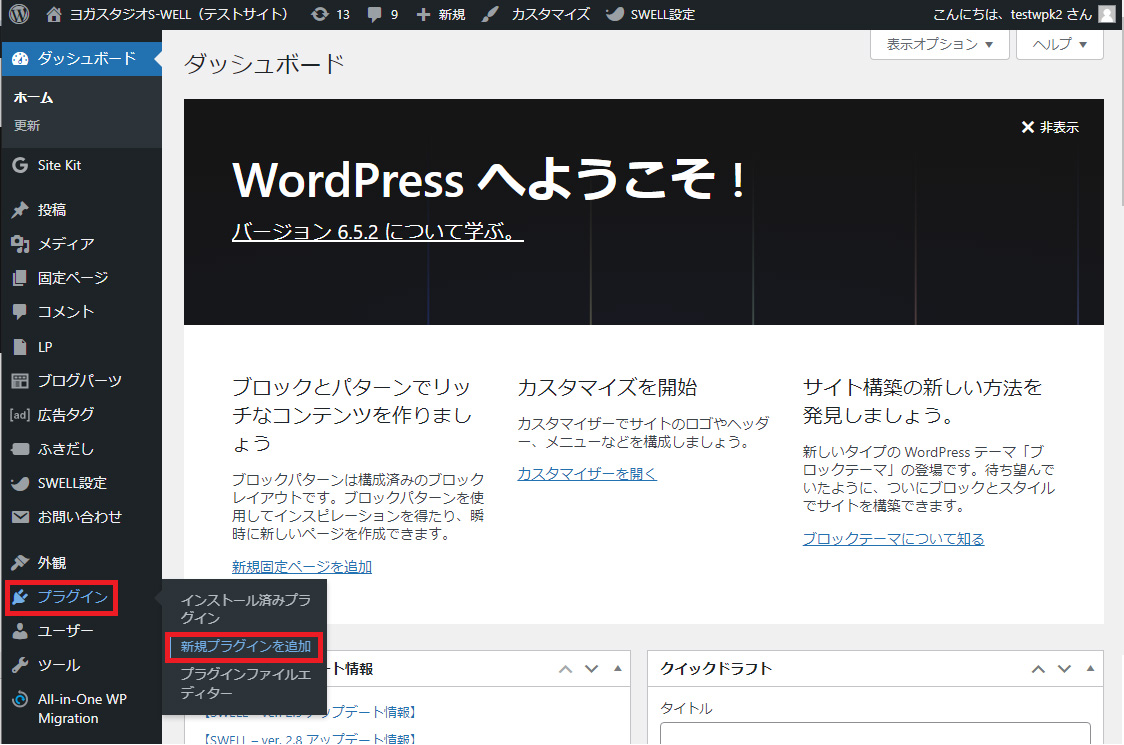1124x745 pixels.
Task: Click the SWELL設定 icon in the admin bar
Action: tap(614, 14)
